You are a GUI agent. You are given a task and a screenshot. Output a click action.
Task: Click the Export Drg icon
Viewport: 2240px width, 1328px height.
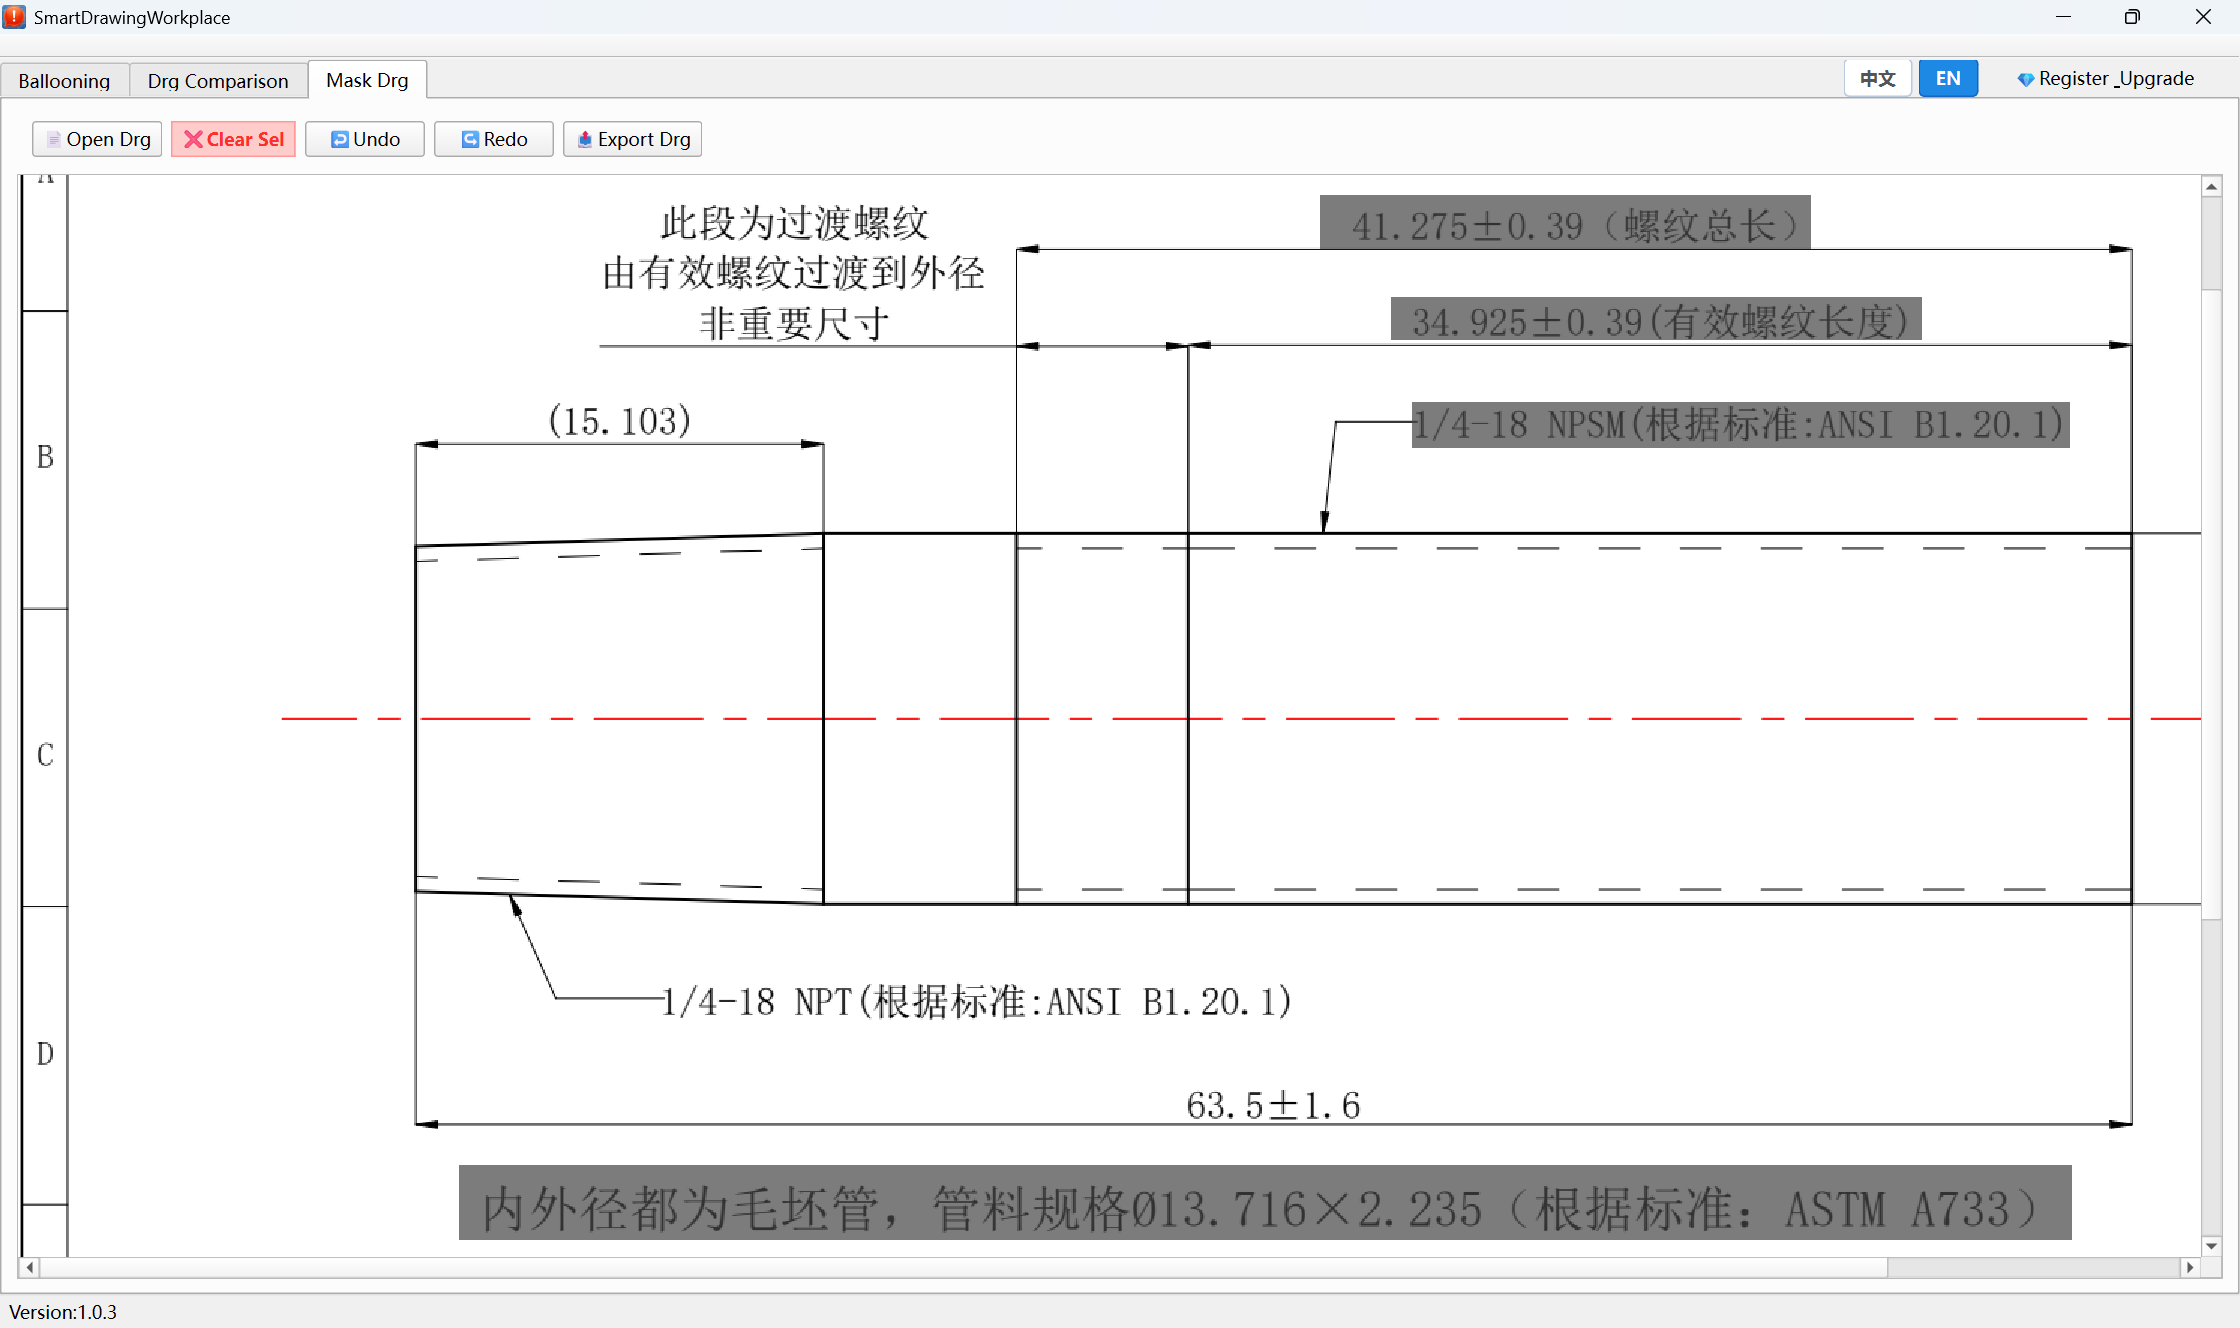coord(585,139)
